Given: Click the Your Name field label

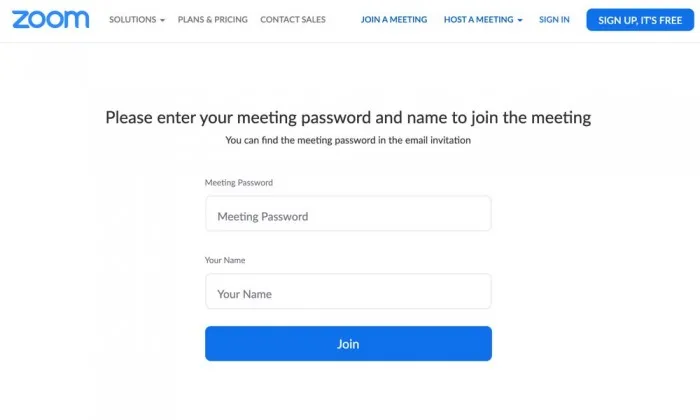Looking at the screenshot, I should pyautogui.click(x=225, y=260).
